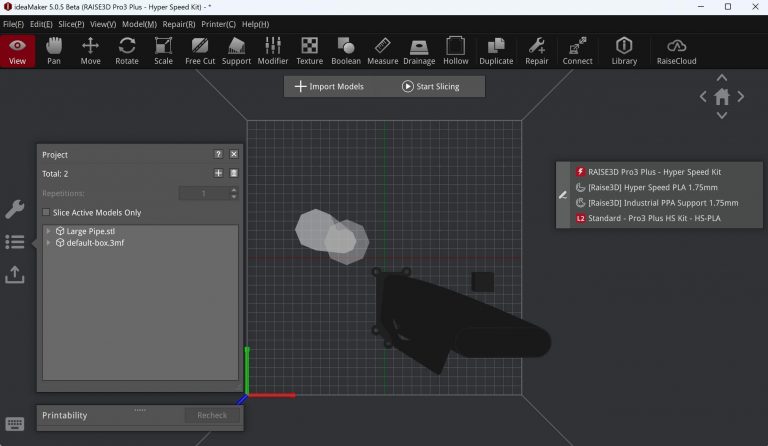Click the Recheck button
768x446 pixels.
pos(212,415)
